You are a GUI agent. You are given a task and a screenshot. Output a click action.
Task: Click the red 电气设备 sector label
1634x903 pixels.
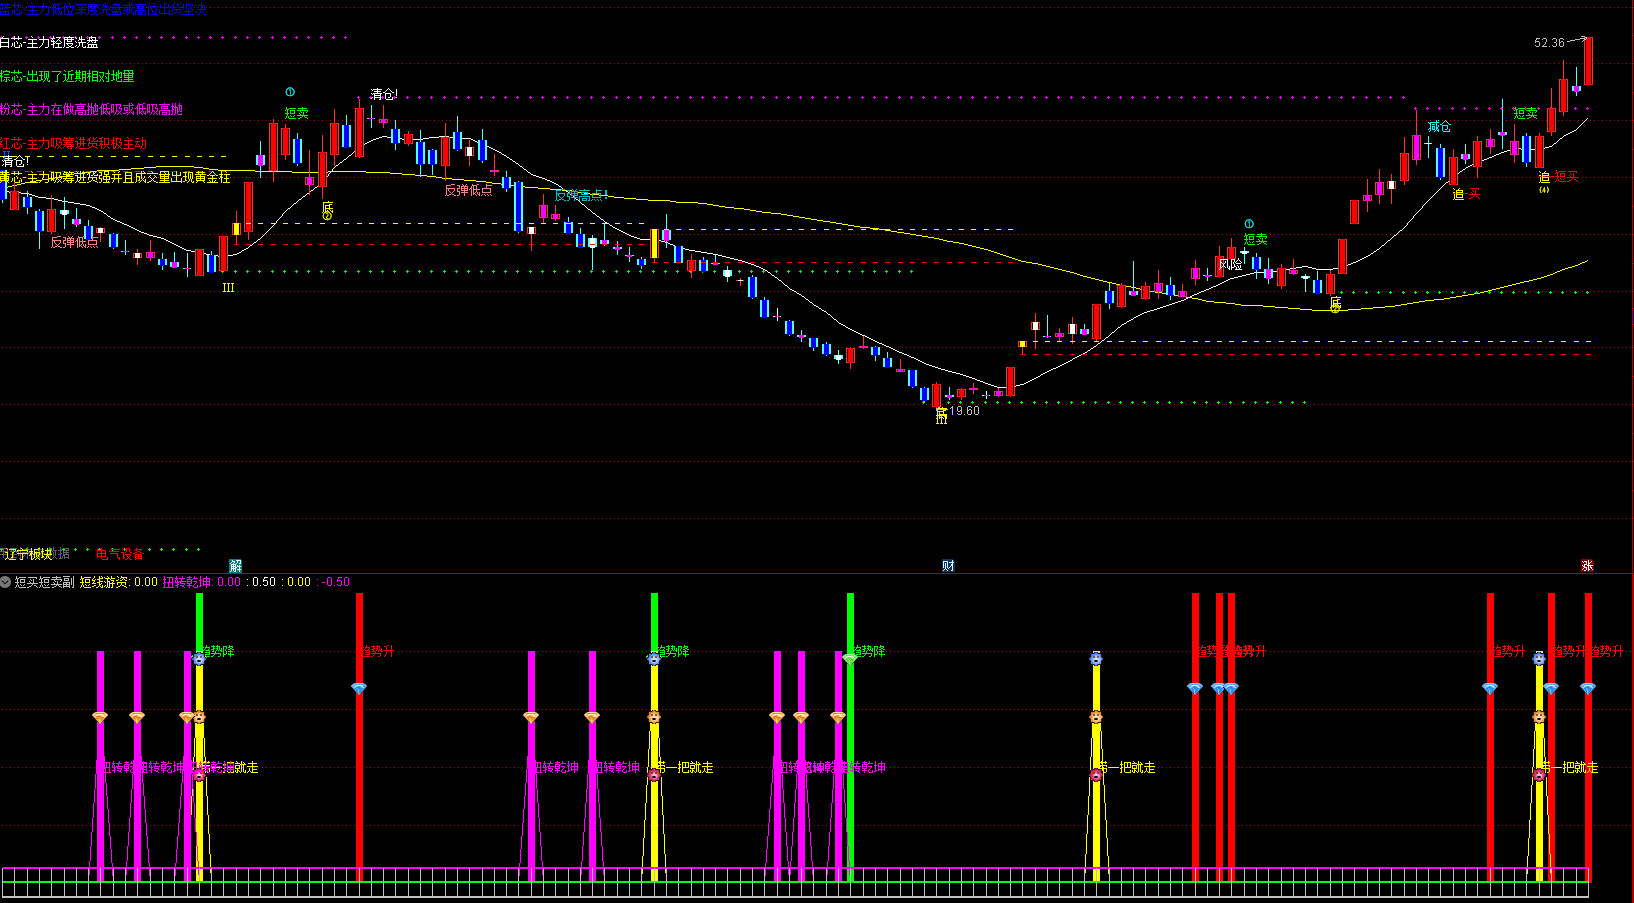(120, 554)
